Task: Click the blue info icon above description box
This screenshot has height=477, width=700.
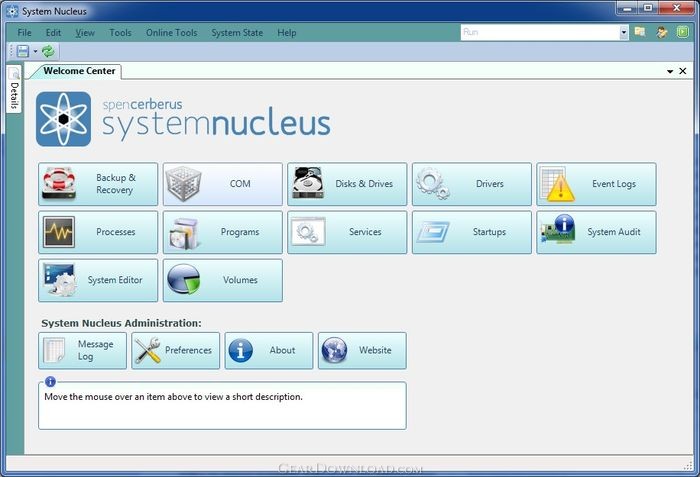Action: tap(50, 381)
